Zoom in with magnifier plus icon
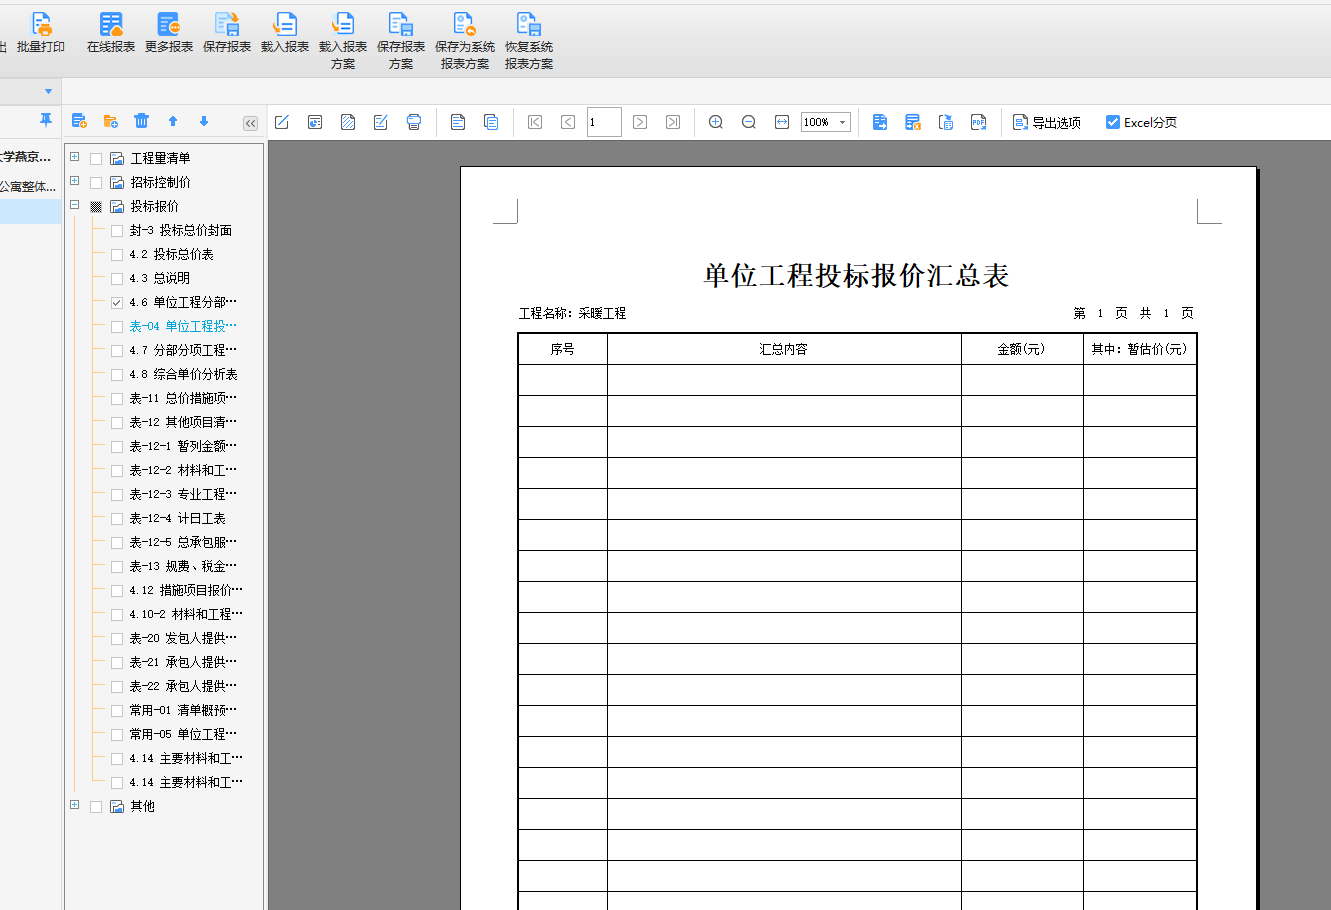Image resolution: width=1331 pixels, height=910 pixels. pos(716,122)
